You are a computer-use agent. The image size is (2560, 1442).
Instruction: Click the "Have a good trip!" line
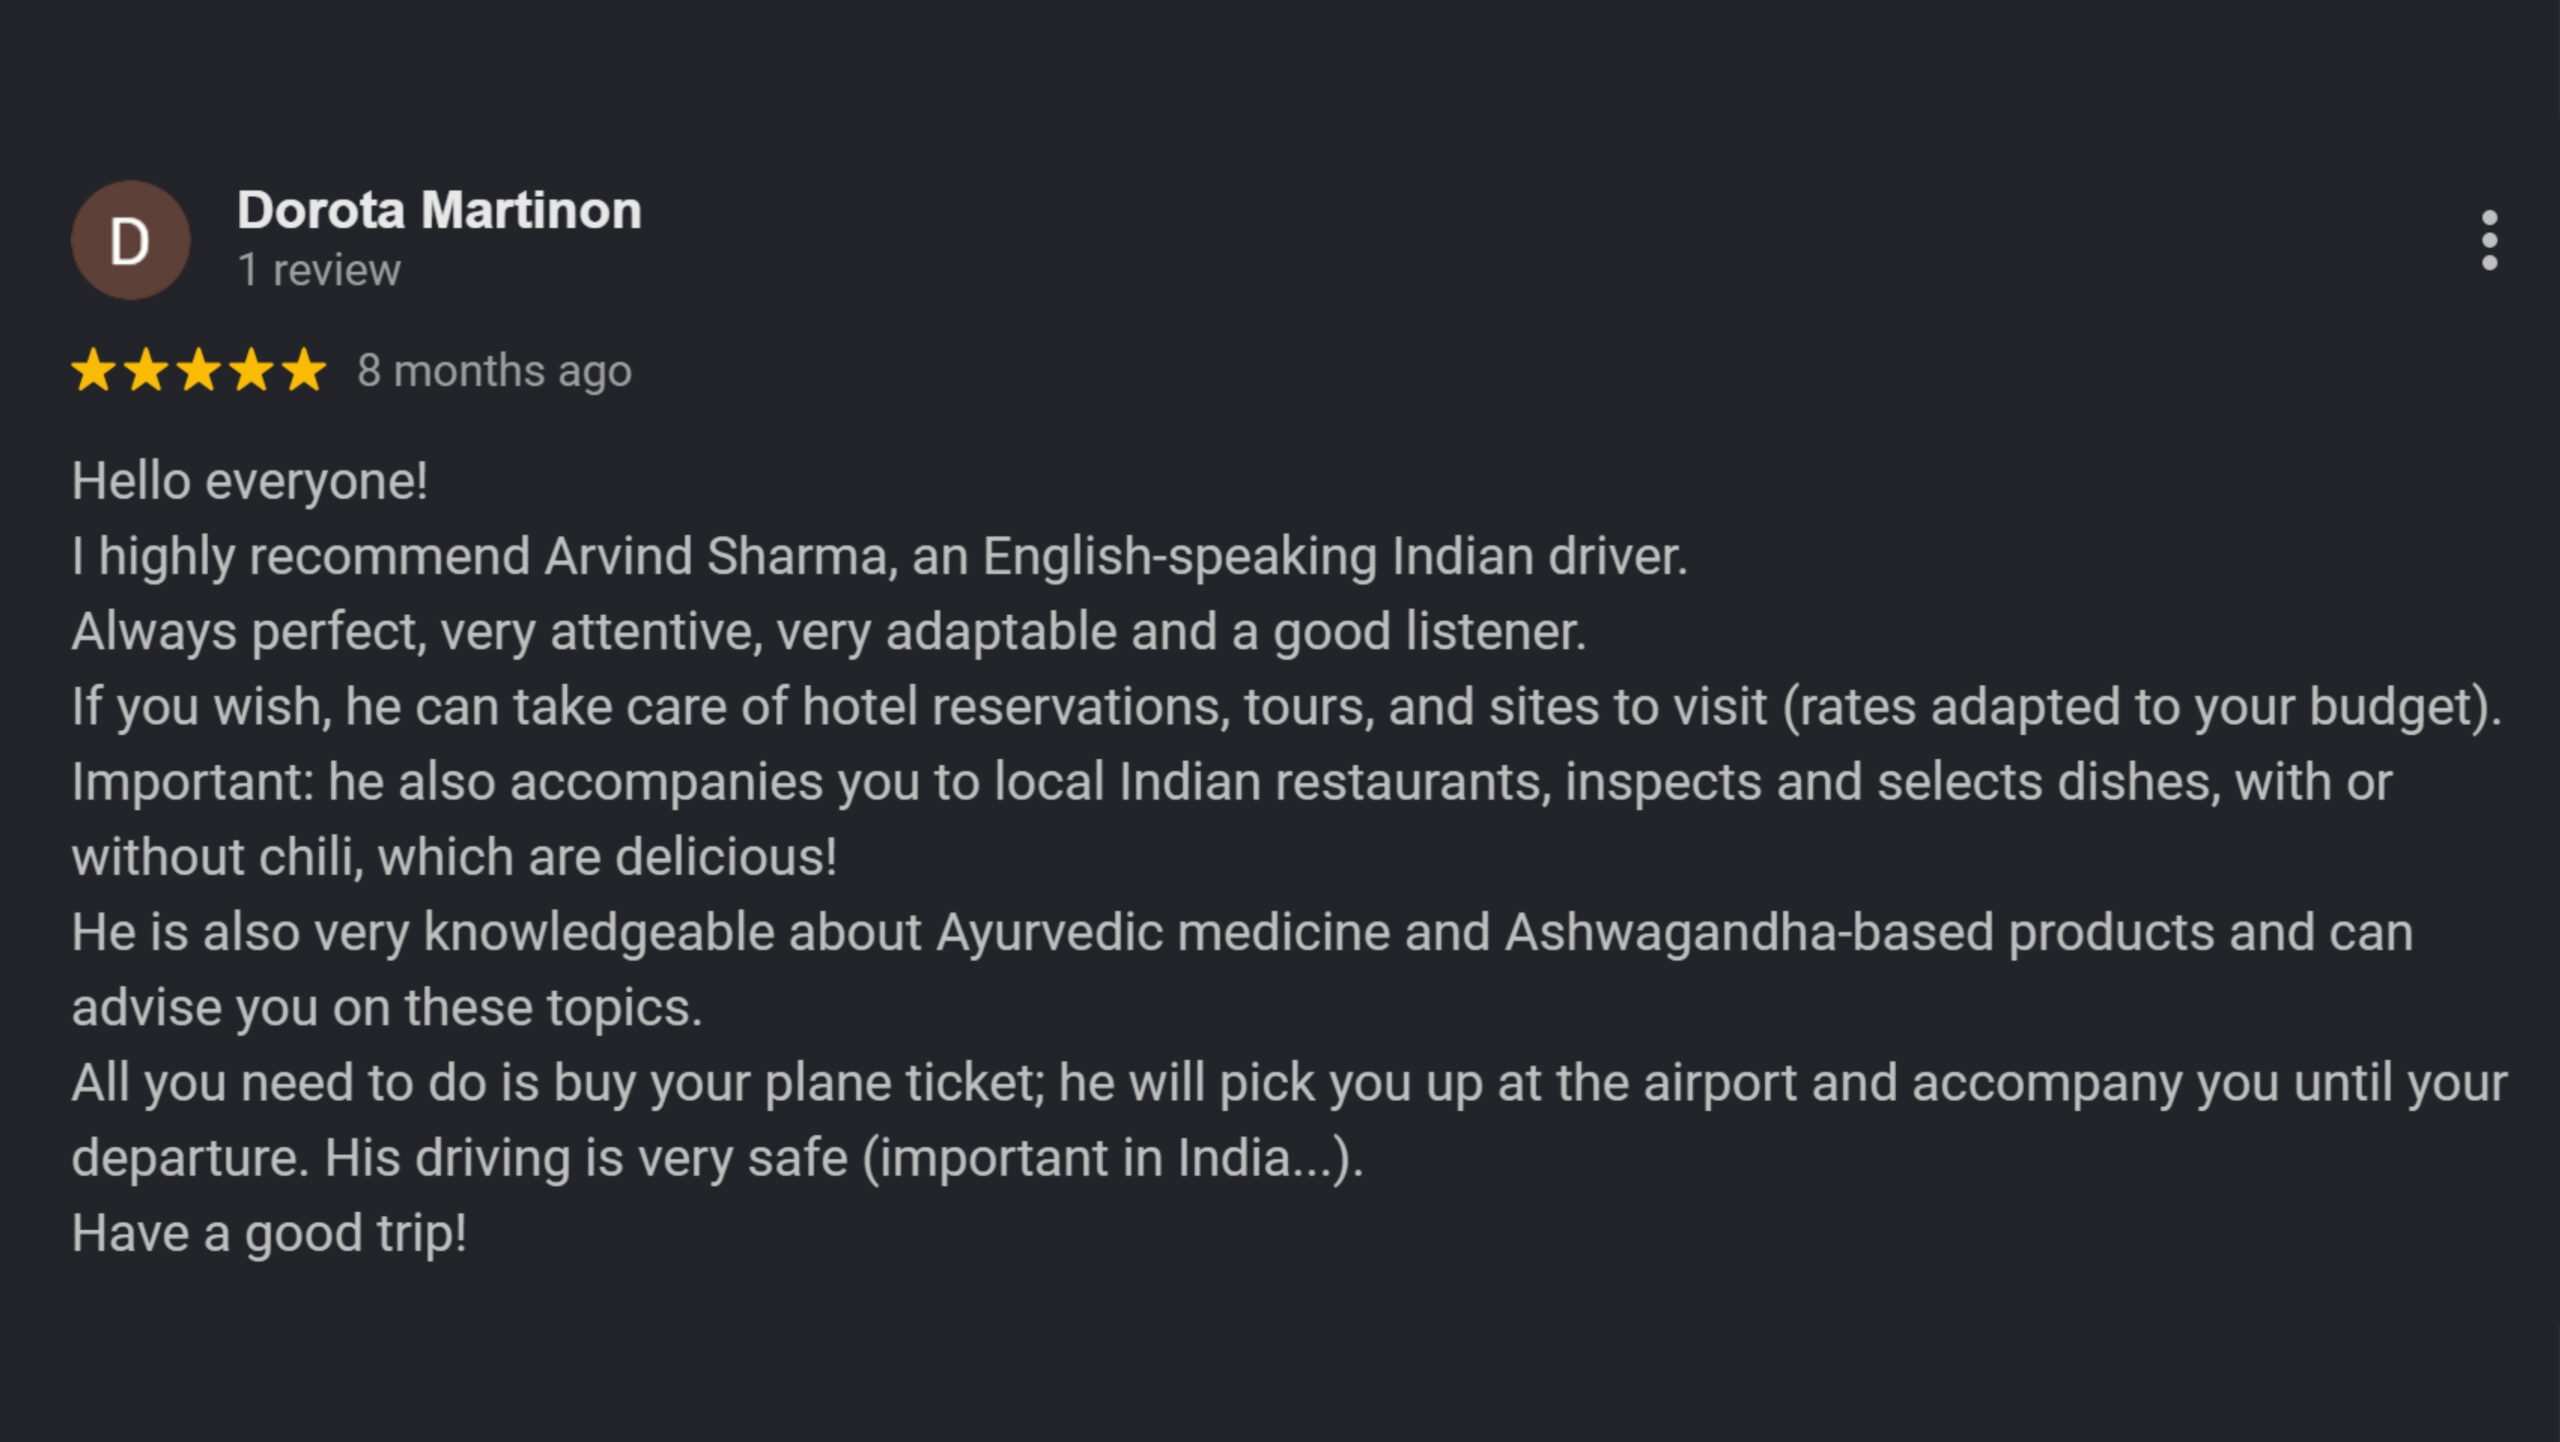click(x=269, y=1232)
